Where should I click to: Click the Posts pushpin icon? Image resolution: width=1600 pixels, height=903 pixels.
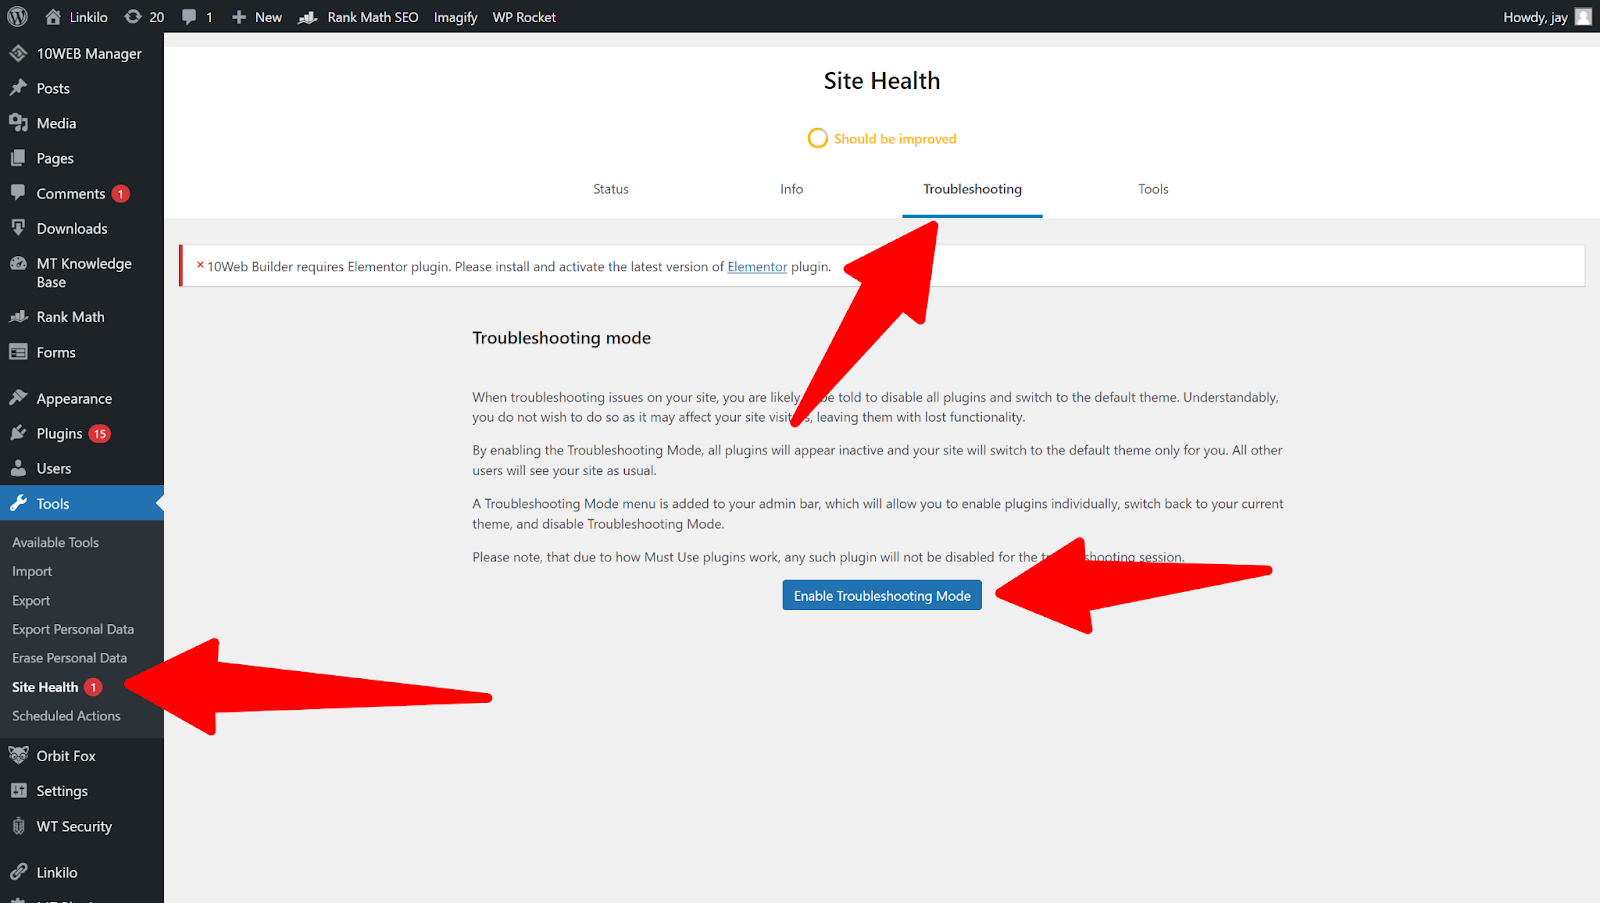(18, 88)
